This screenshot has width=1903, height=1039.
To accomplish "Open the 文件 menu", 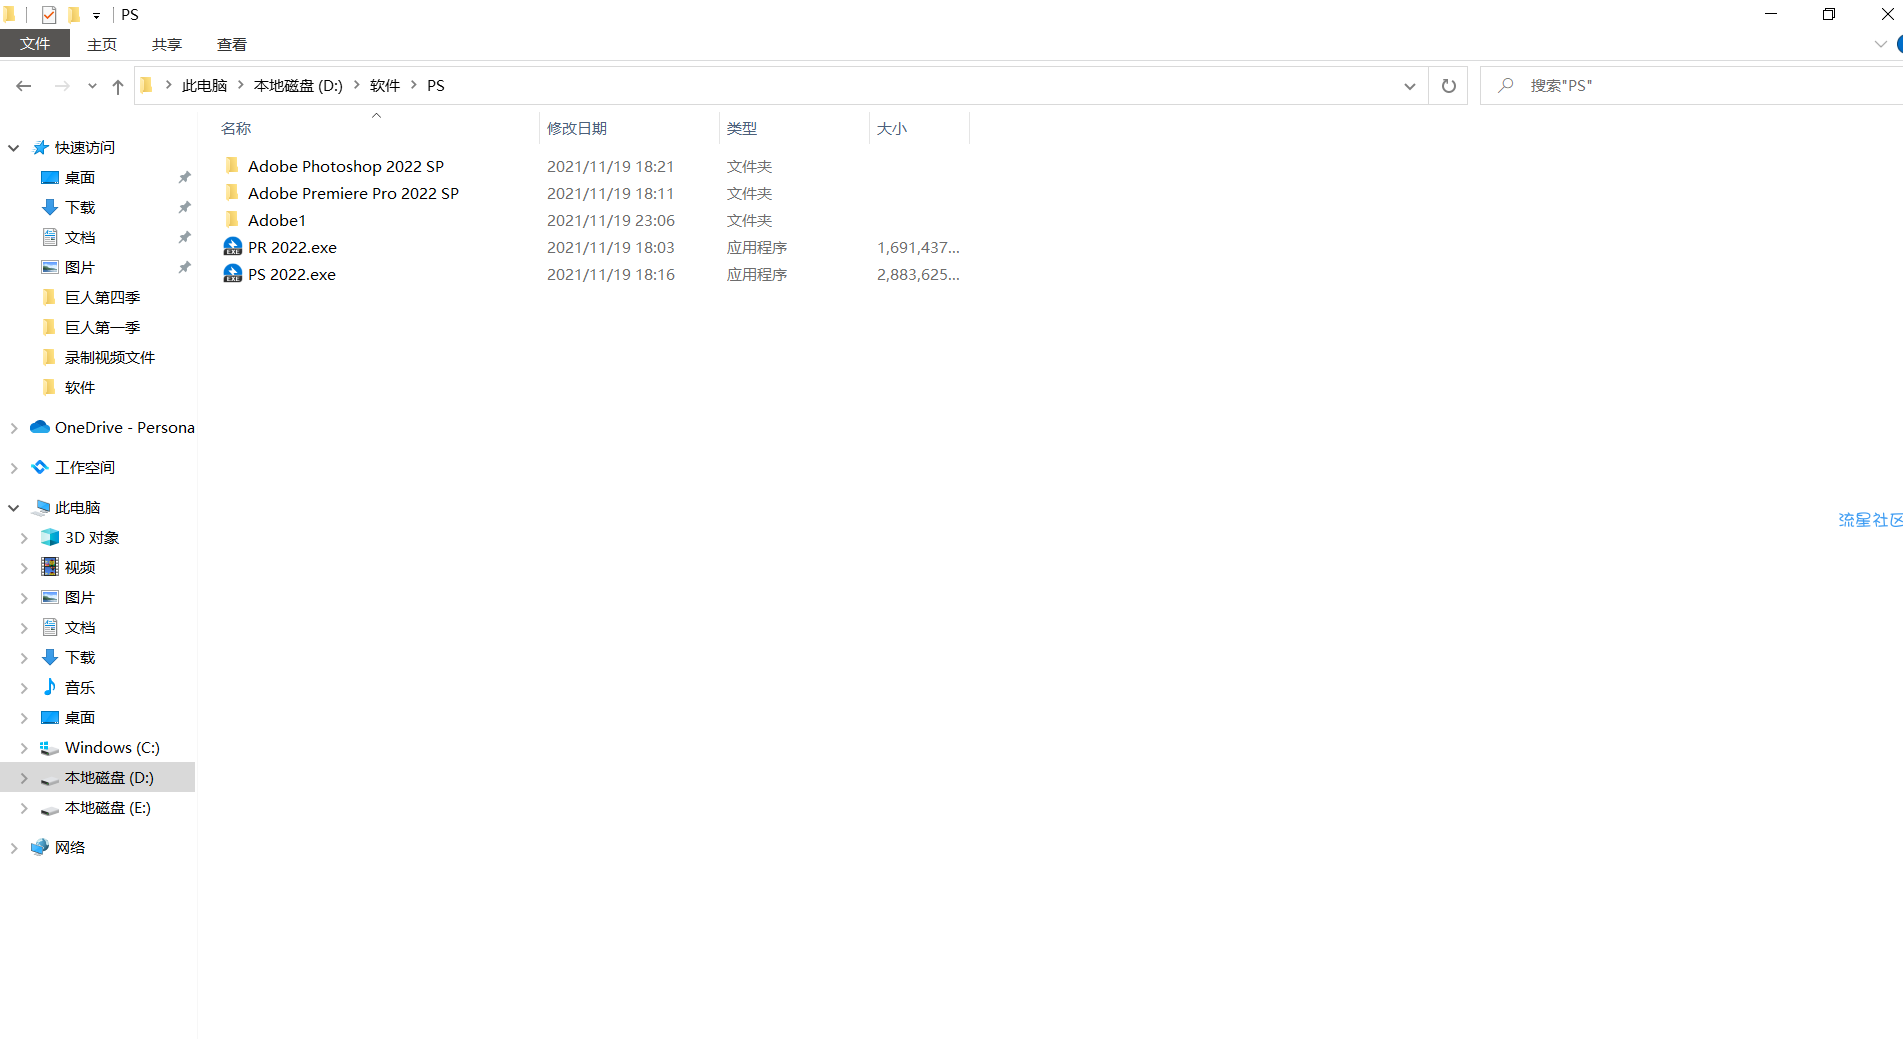I will [35, 44].
